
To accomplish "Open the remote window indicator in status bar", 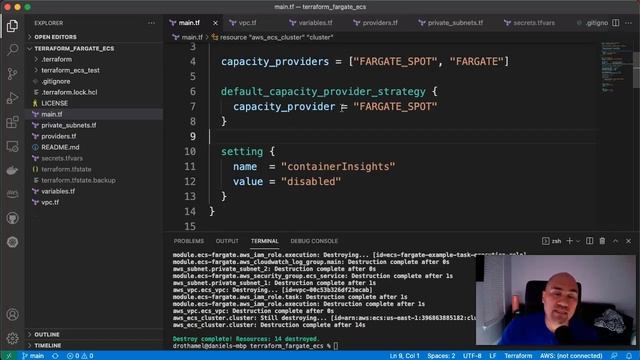I will pyautogui.click(x=9, y=356).
